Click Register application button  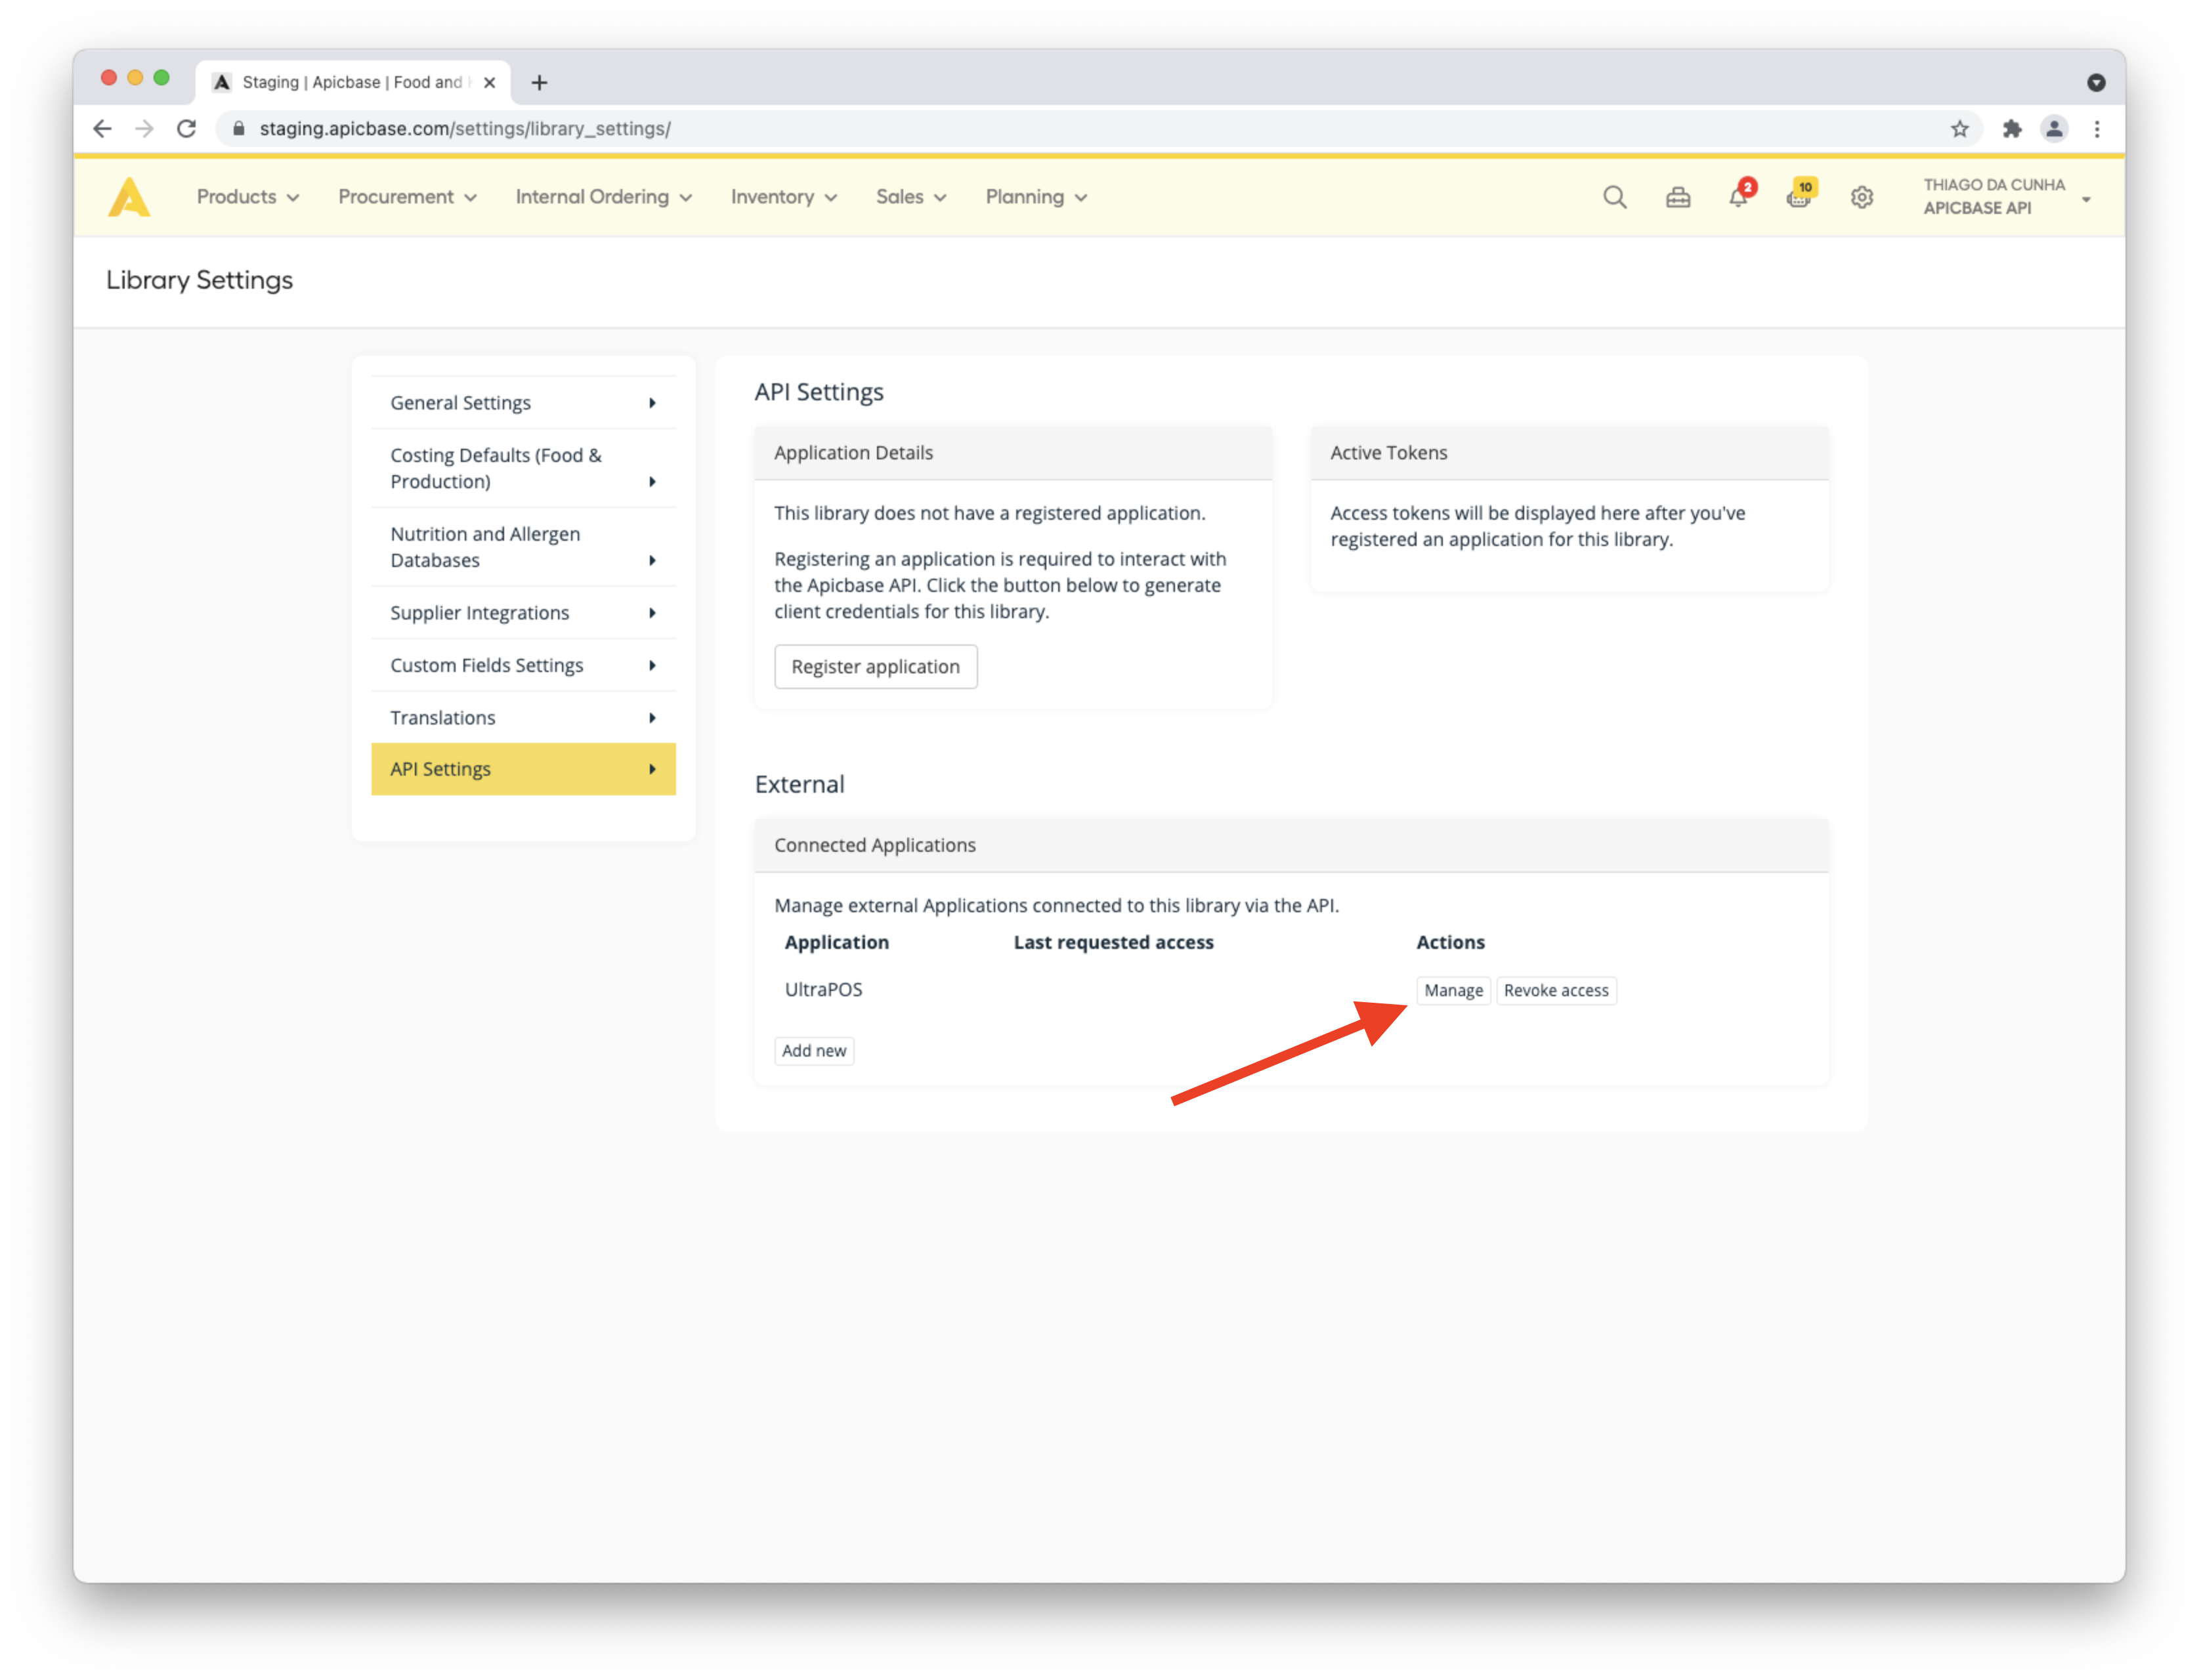click(875, 666)
